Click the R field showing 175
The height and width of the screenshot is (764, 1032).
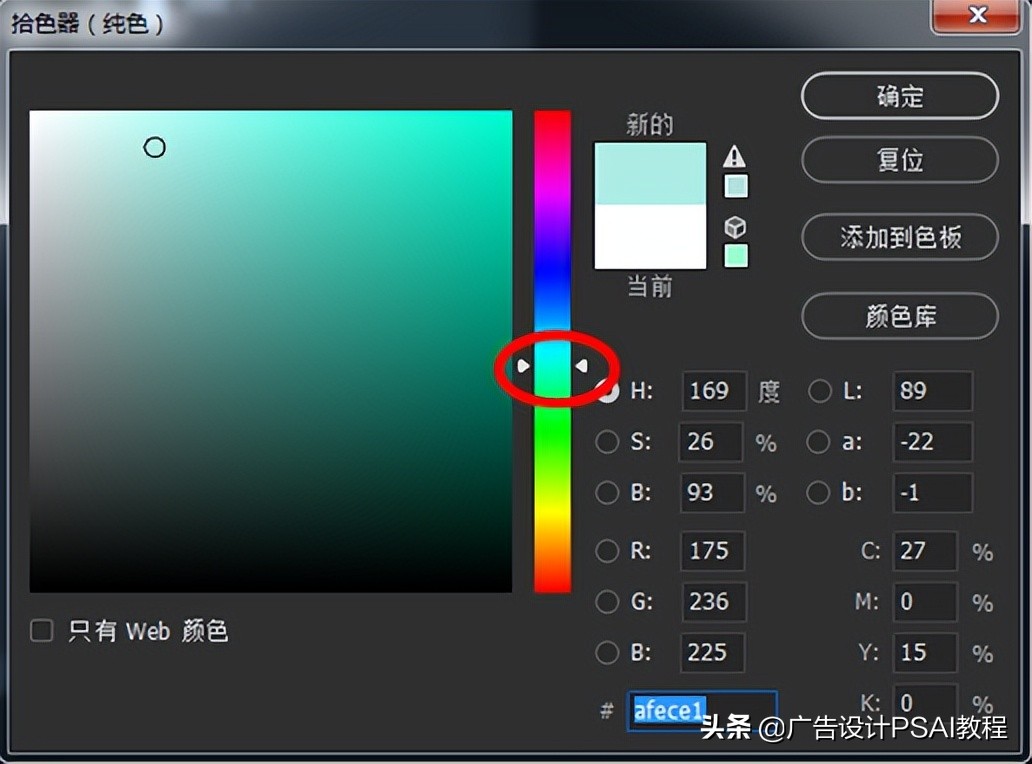(712, 550)
